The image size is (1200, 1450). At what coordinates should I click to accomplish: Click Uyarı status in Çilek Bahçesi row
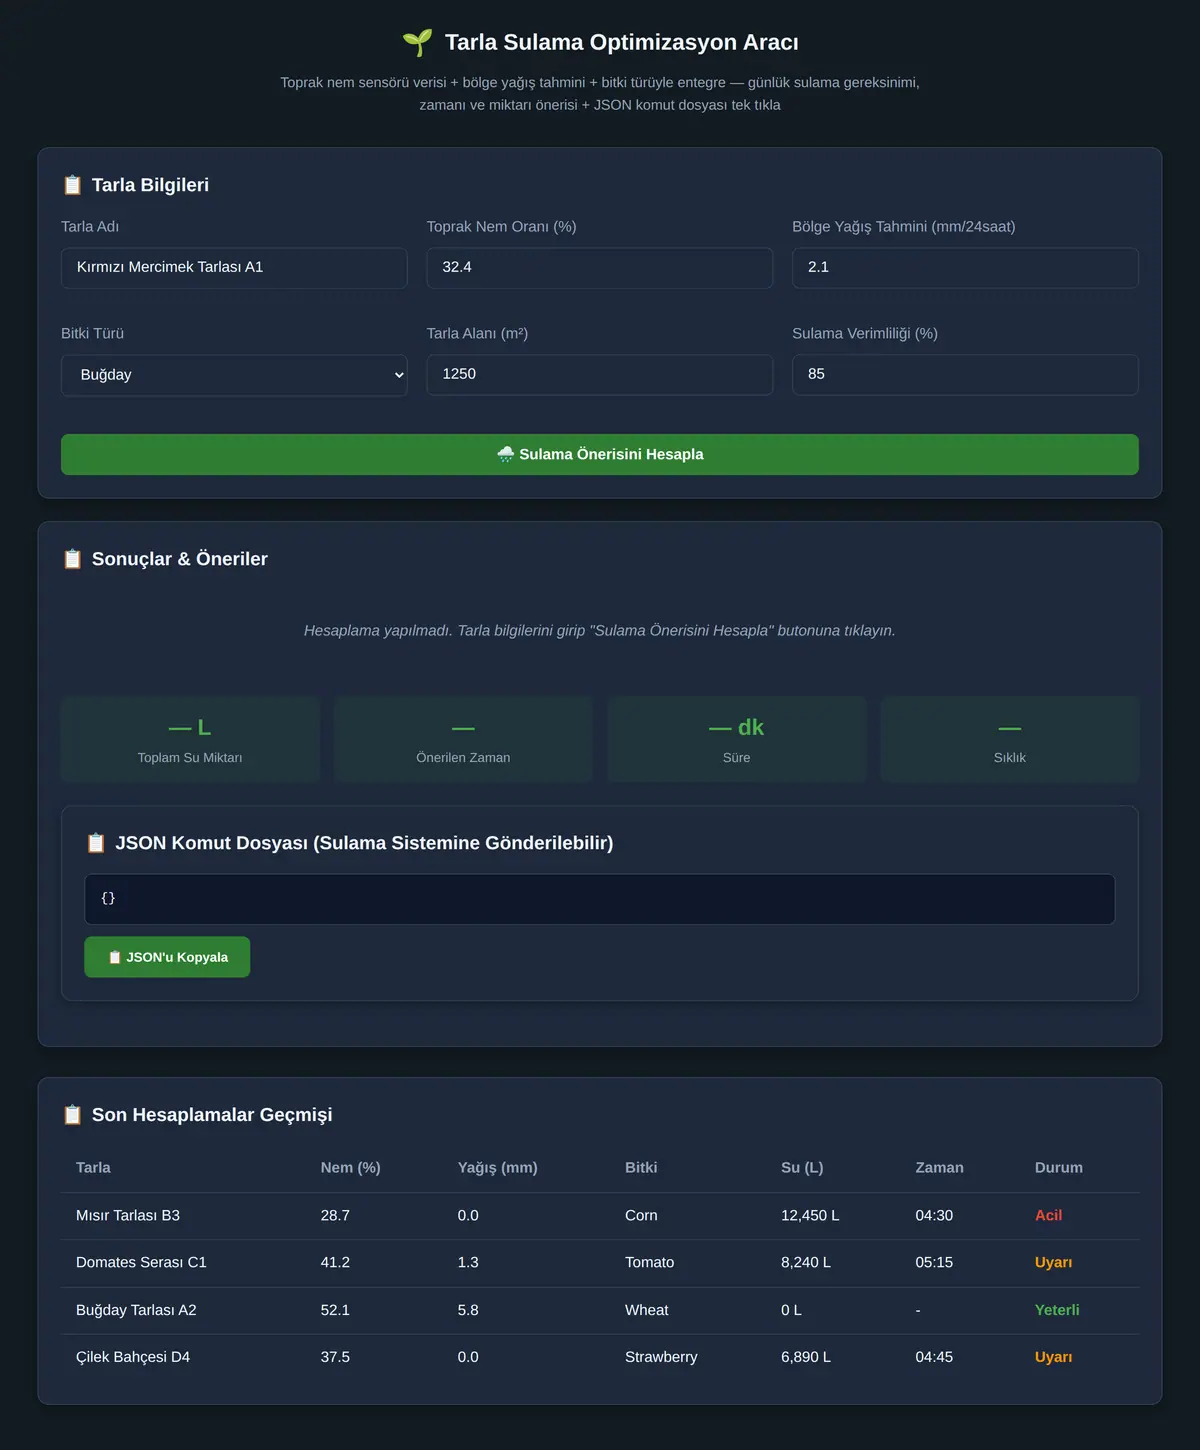(x=1053, y=1357)
